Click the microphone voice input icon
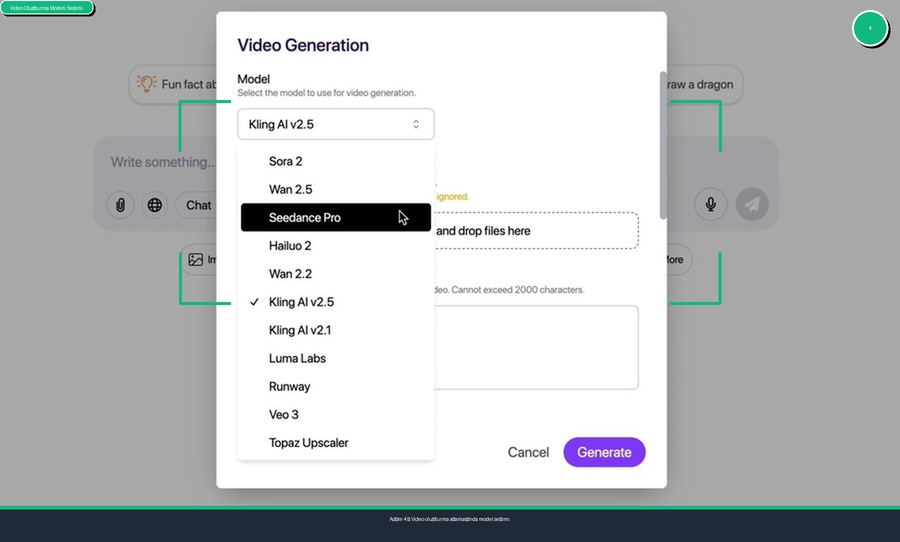900x542 pixels. [x=711, y=204]
